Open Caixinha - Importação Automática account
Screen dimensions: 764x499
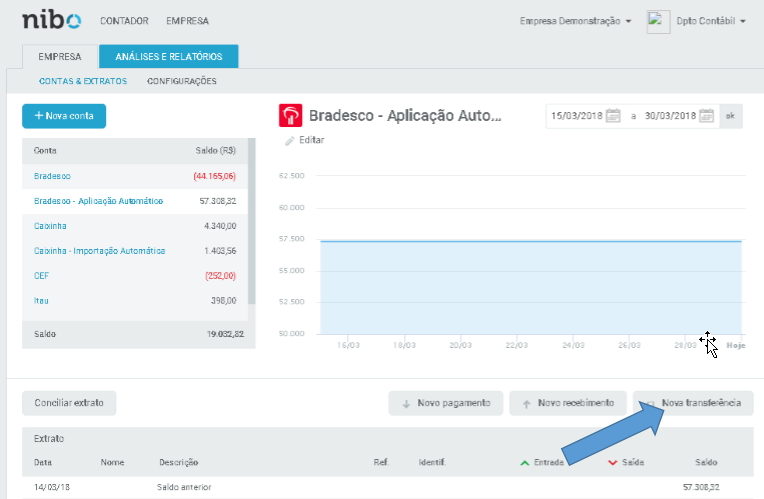coord(99,250)
